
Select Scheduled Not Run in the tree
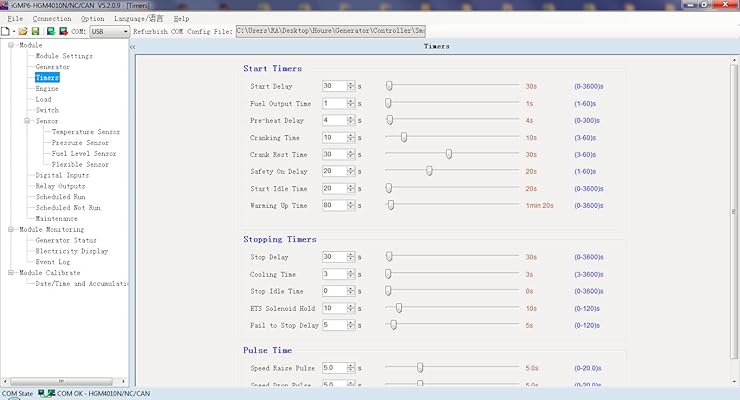(68, 208)
